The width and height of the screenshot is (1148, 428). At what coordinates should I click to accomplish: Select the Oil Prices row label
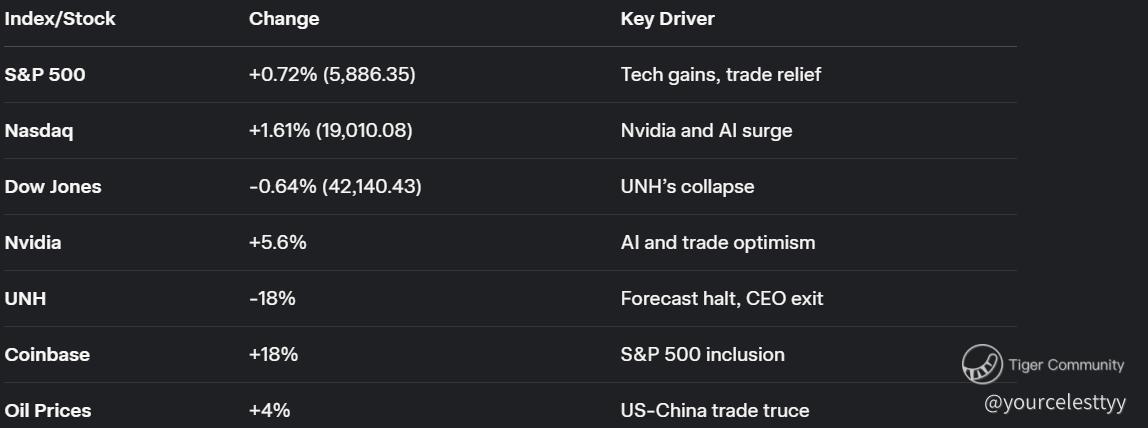point(48,411)
